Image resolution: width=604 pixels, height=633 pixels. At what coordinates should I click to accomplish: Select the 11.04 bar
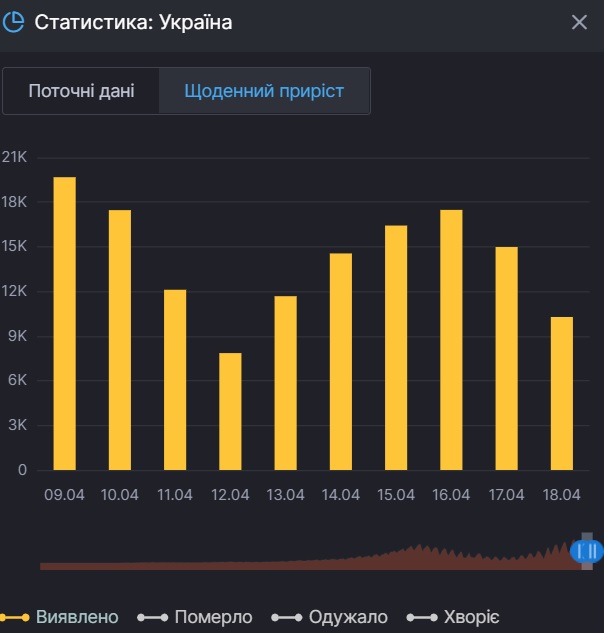[x=175, y=380]
